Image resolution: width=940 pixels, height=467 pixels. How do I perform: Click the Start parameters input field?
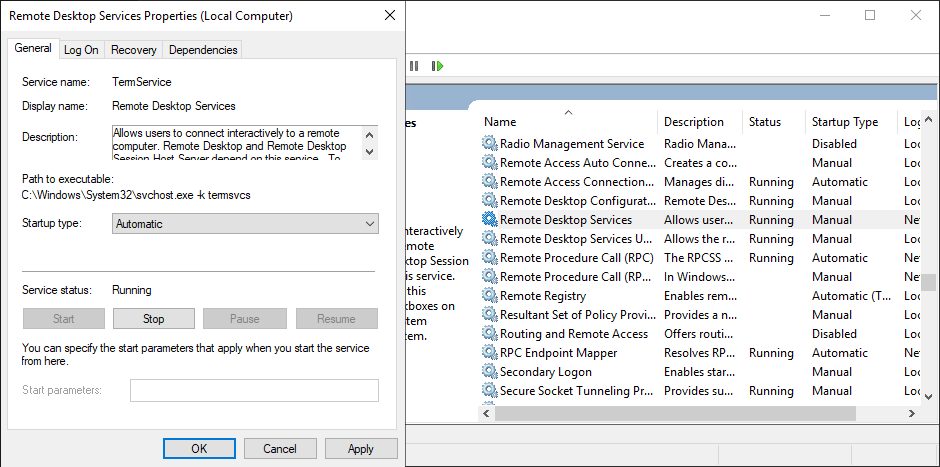click(254, 390)
